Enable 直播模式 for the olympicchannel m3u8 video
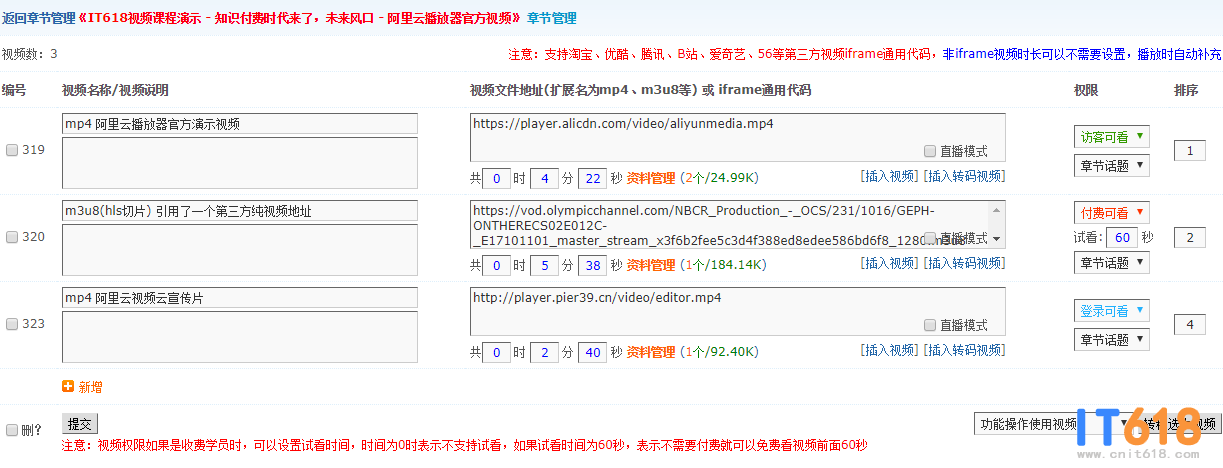 tap(930, 238)
